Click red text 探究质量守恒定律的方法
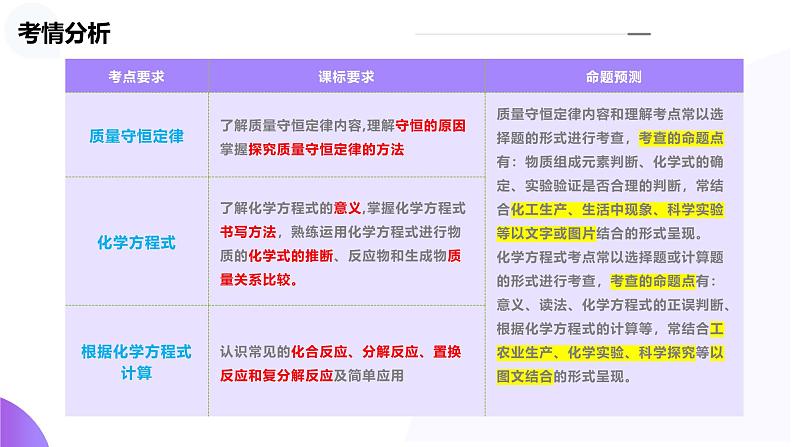Screen dimensions: 794x447 click(326, 149)
